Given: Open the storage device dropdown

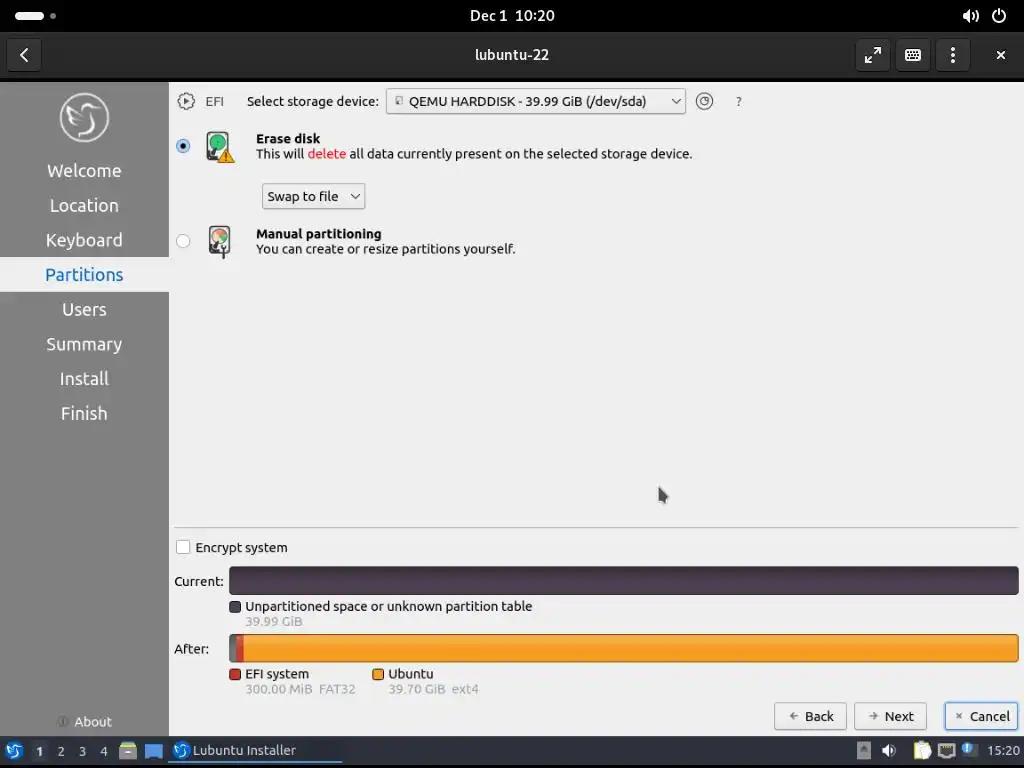Looking at the screenshot, I should pos(536,101).
